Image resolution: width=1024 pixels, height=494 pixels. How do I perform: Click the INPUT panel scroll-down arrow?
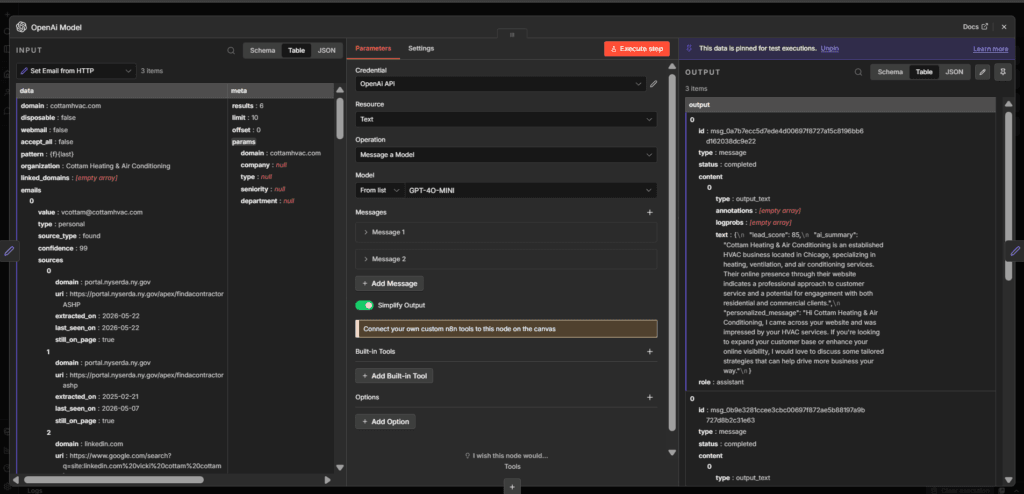(x=340, y=467)
